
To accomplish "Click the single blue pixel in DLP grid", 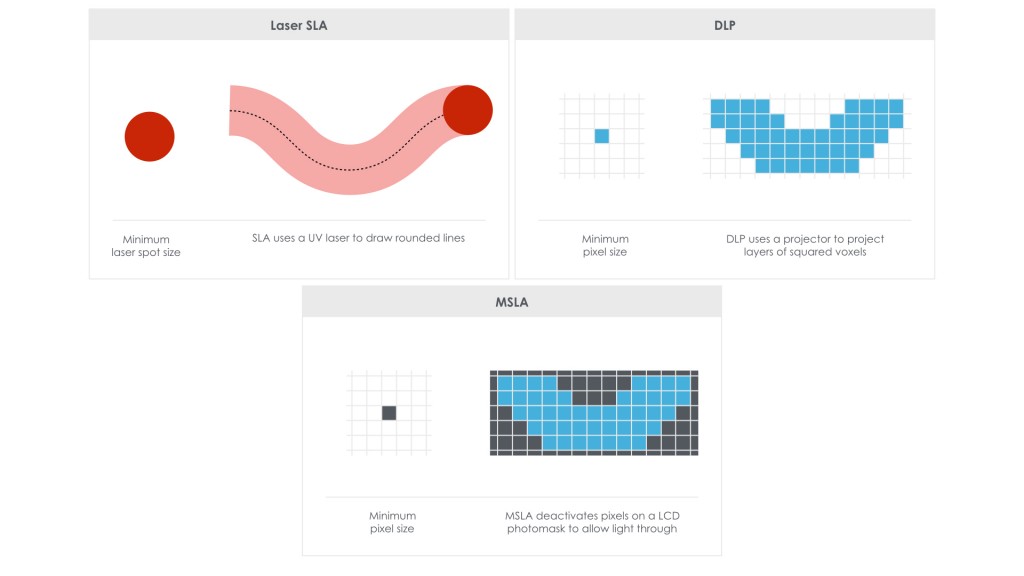I will point(601,136).
